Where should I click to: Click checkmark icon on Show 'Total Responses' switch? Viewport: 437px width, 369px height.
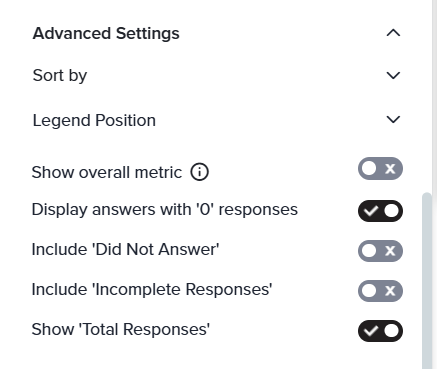pos(371,331)
